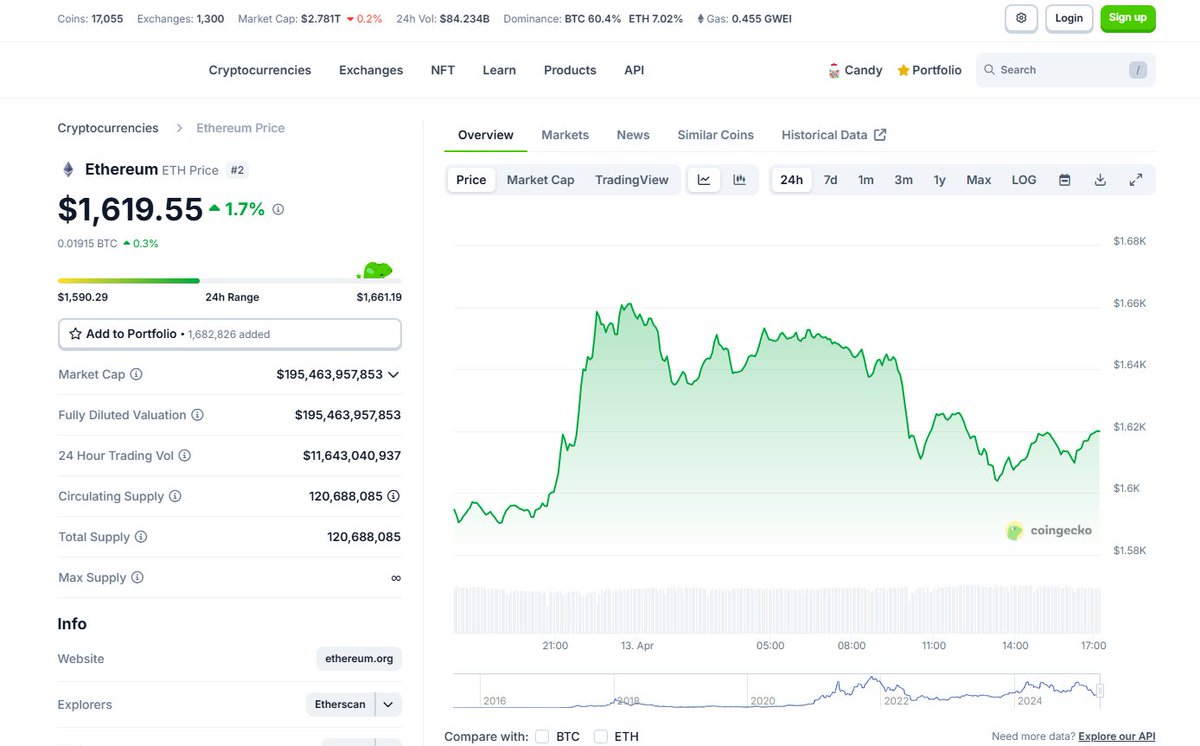Open the NFT section in the navigation
1200x746 pixels.
coord(442,70)
